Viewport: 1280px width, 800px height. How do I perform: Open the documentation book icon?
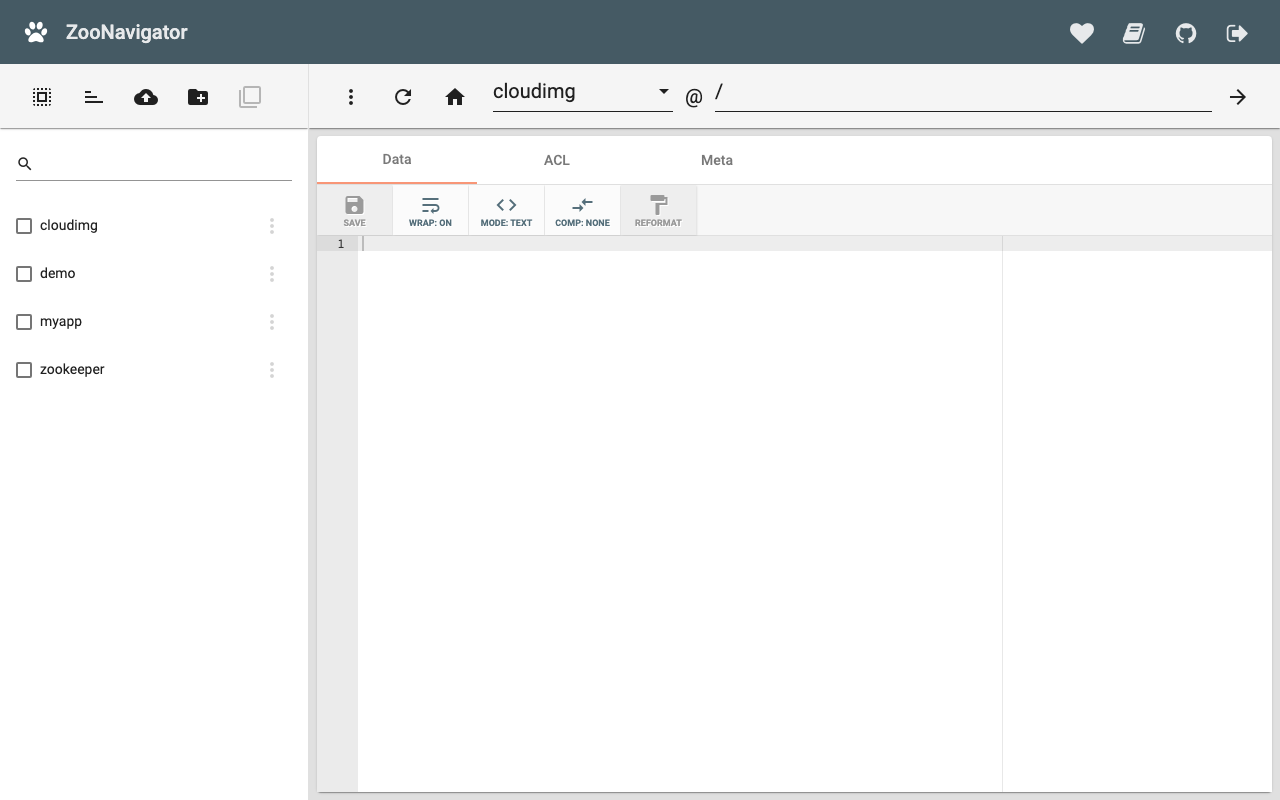(1134, 33)
